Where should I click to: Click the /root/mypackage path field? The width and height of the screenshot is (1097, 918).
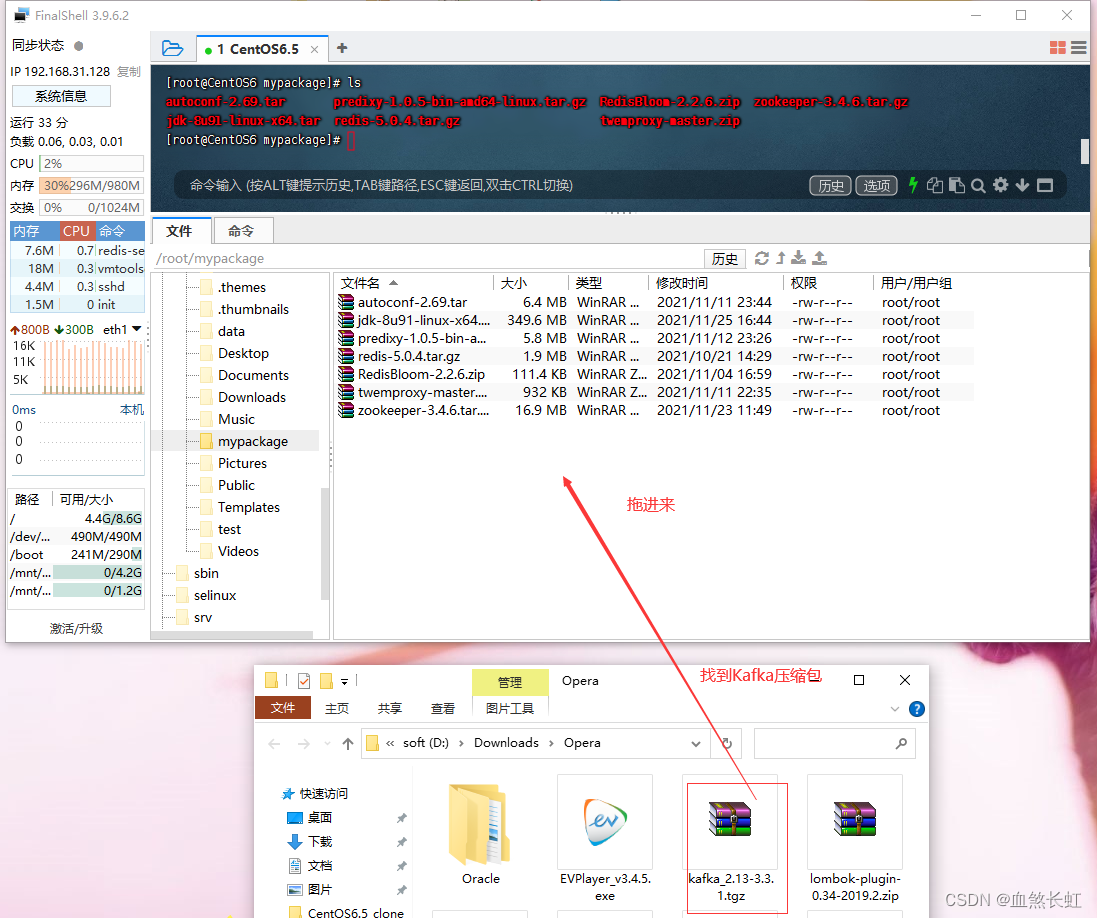pyautogui.click(x=427, y=258)
